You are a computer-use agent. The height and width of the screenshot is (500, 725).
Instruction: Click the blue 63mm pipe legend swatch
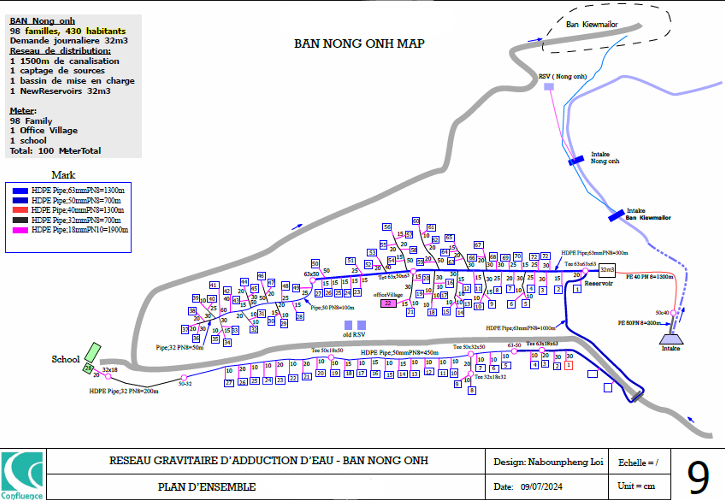tap(18, 189)
